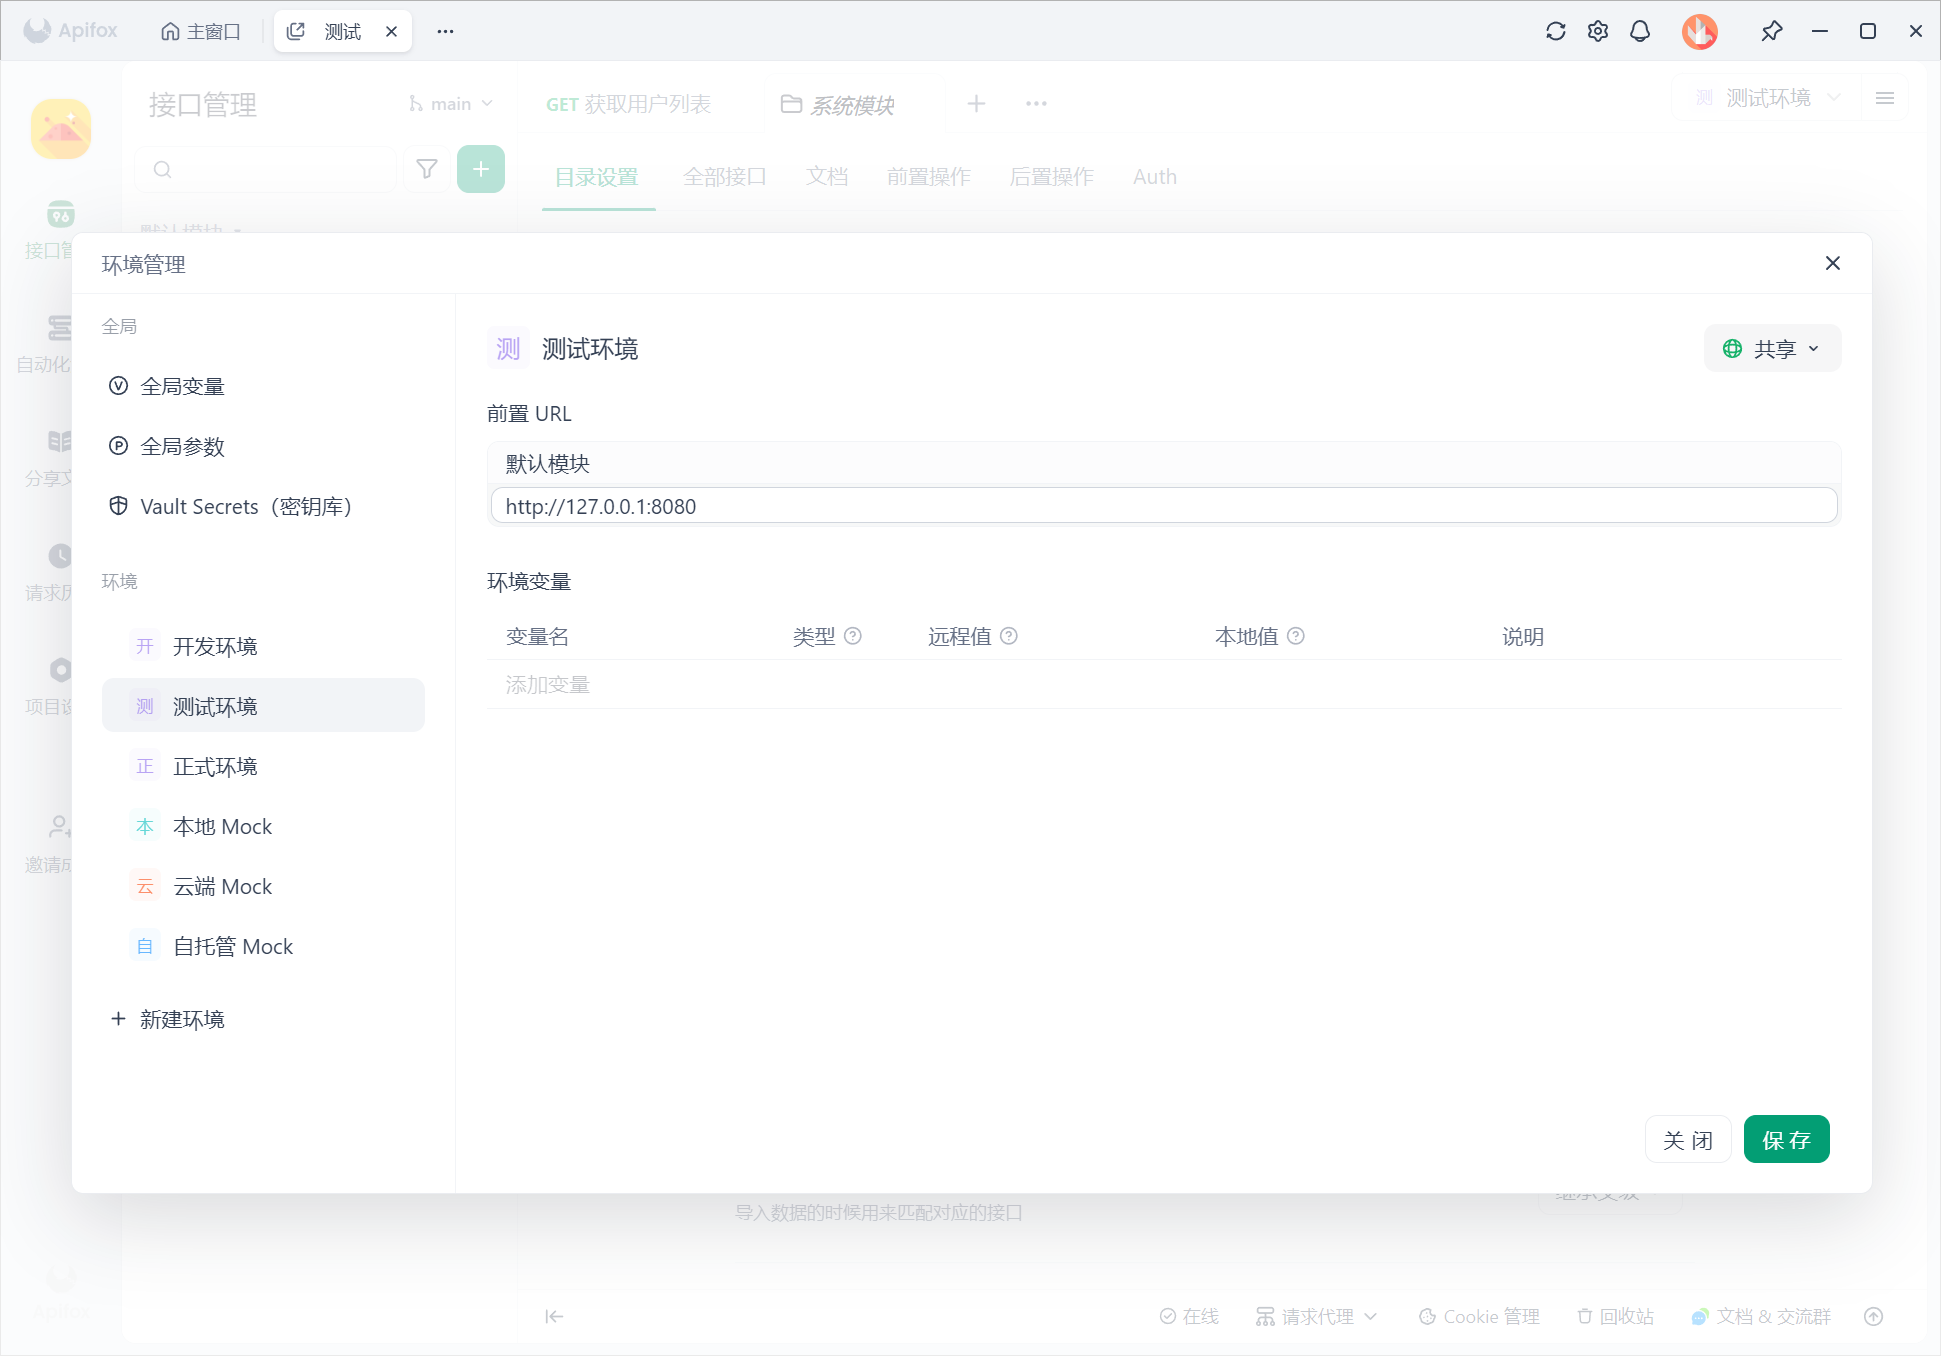Open settings gear icon in title bar
The height and width of the screenshot is (1356, 1941).
pos(1598,31)
